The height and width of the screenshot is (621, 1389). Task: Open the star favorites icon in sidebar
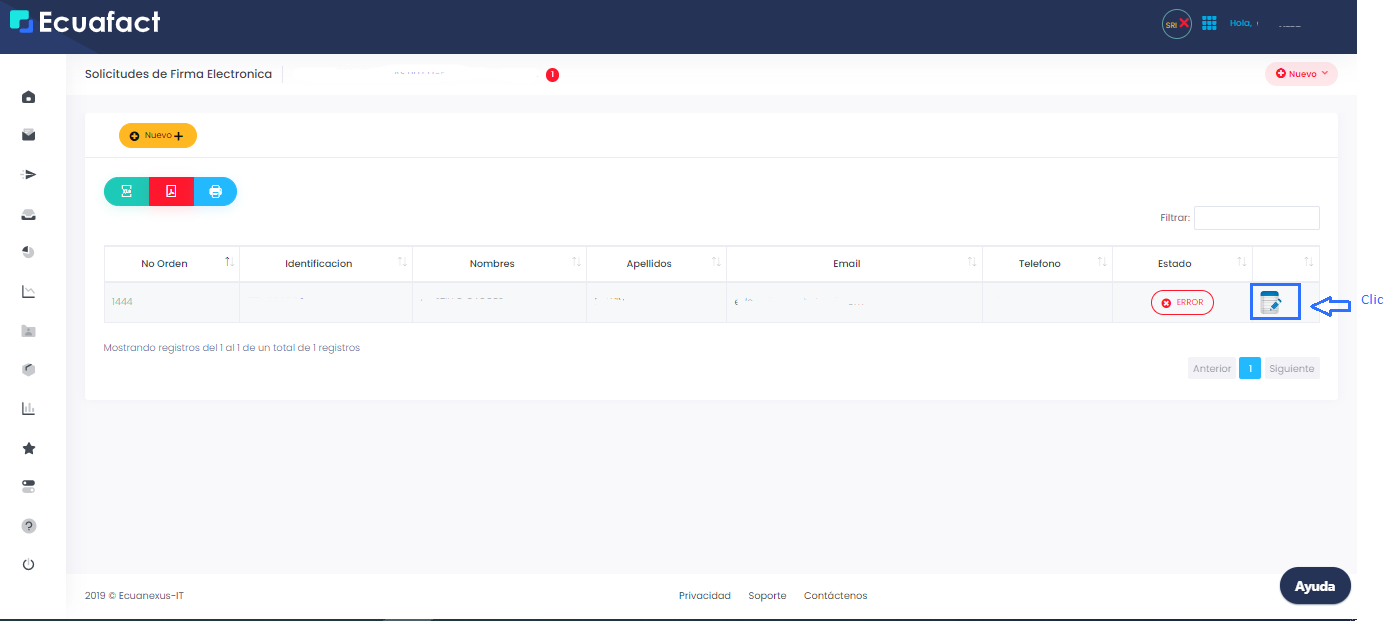[x=29, y=449]
